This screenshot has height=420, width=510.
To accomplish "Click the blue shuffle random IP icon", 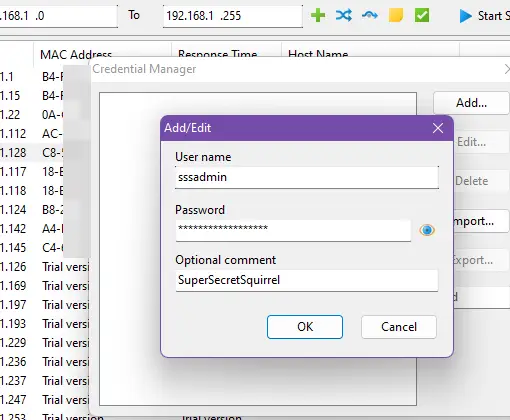I will [x=344, y=15].
